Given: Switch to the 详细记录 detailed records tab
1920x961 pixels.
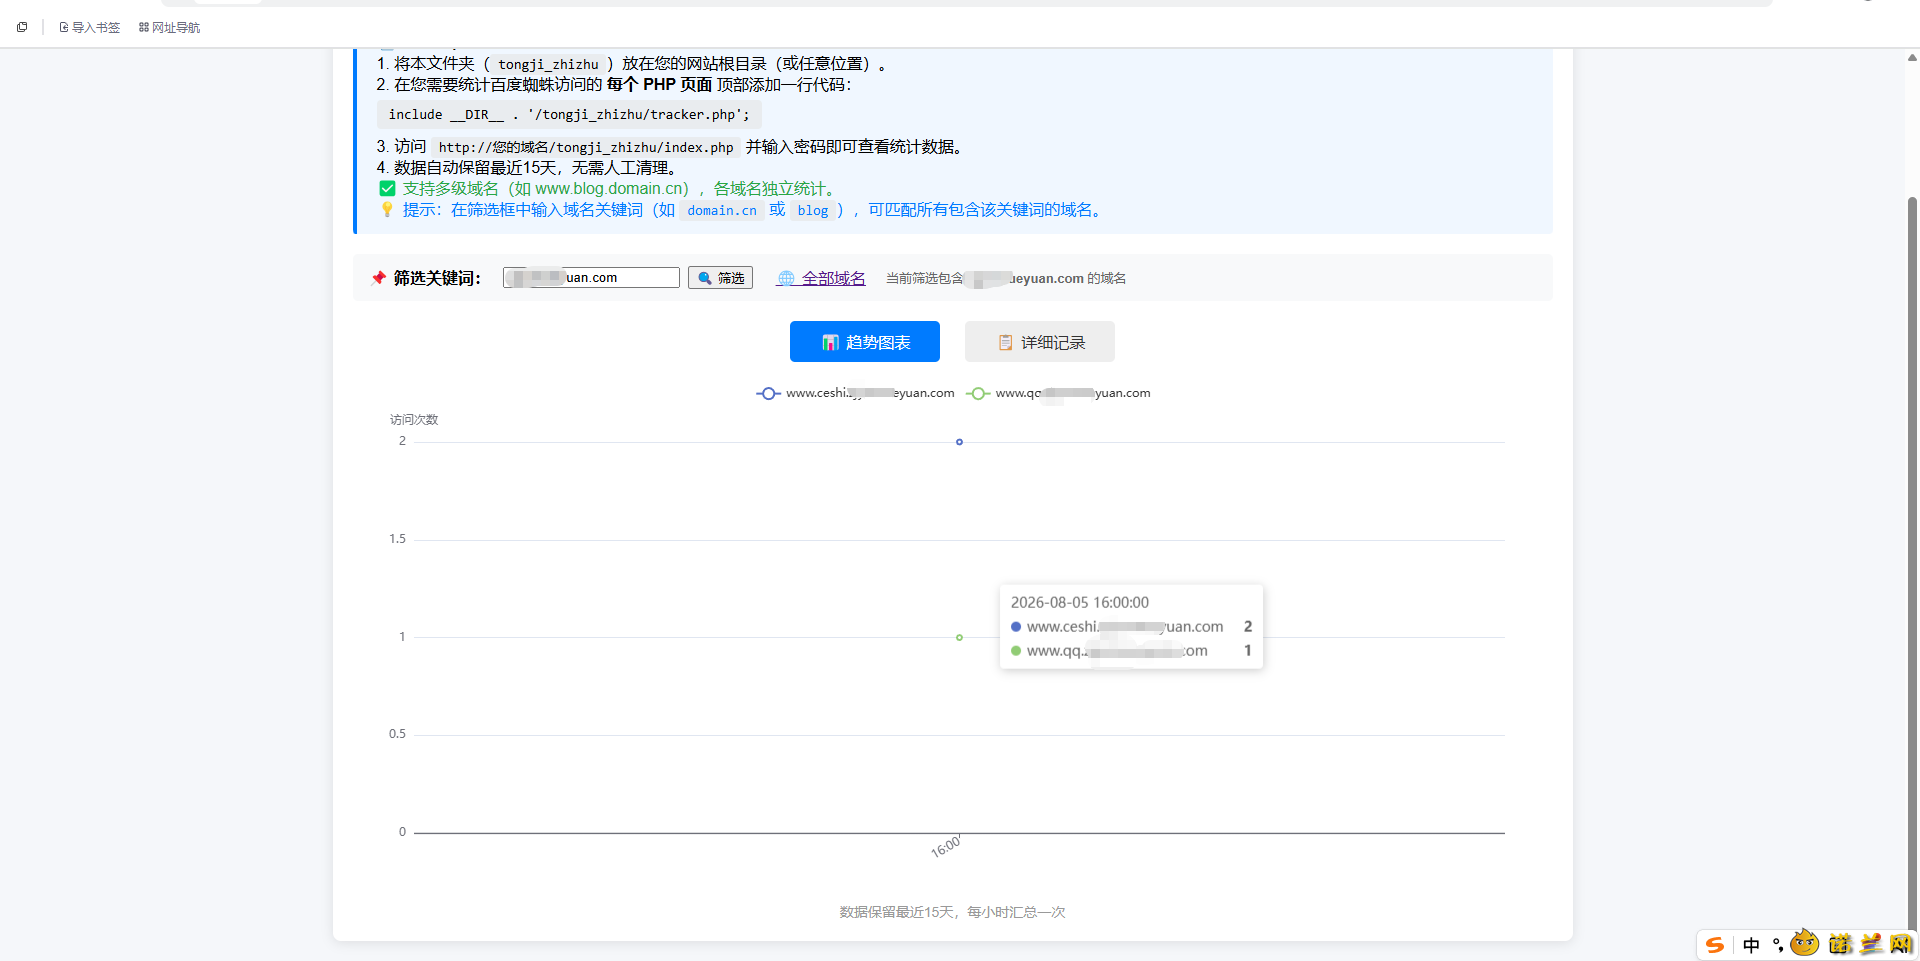Looking at the screenshot, I should tap(1040, 342).
